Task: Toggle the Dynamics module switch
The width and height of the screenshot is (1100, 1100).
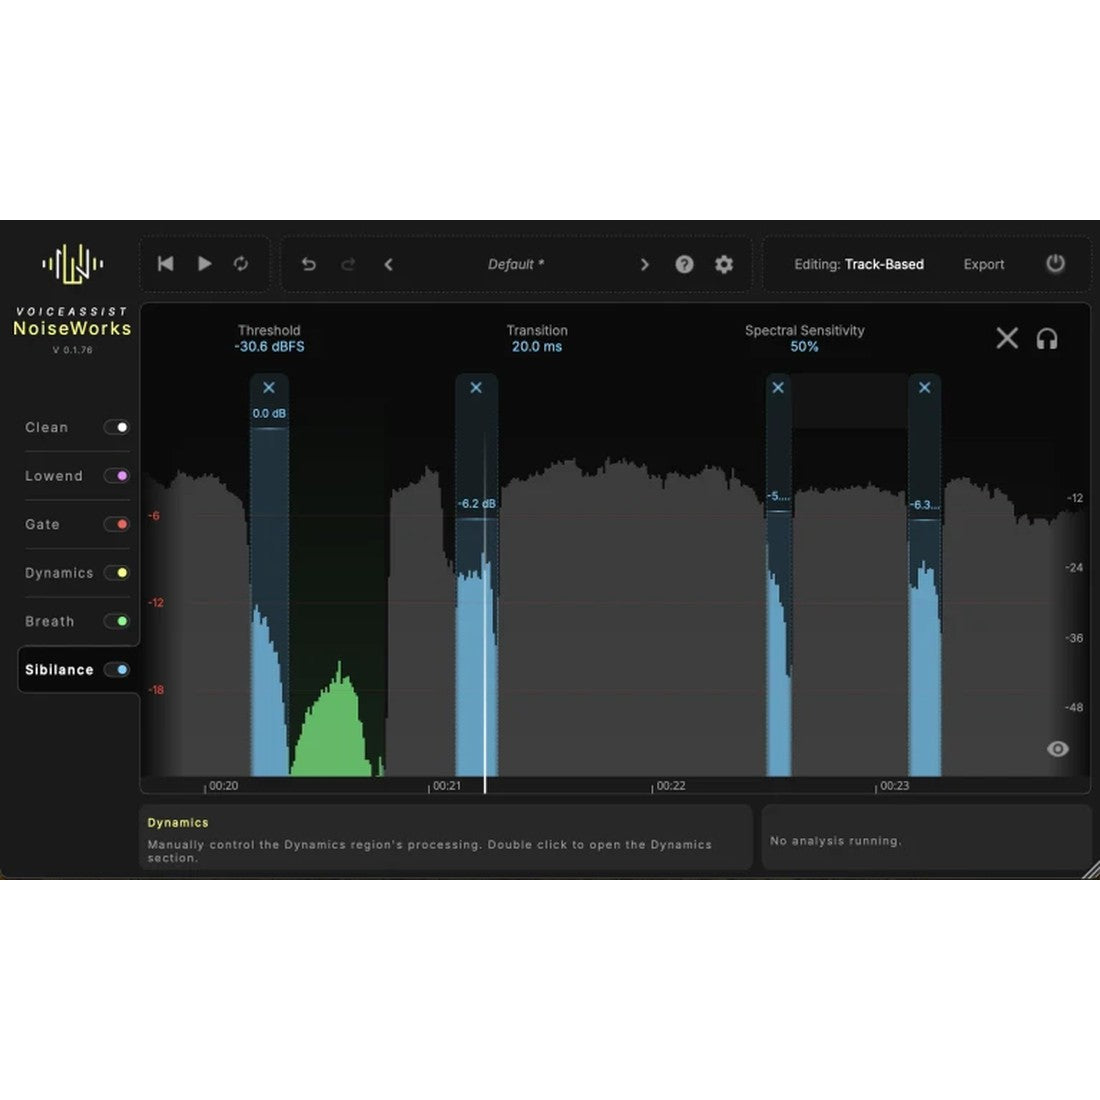Action: click(x=116, y=572)
